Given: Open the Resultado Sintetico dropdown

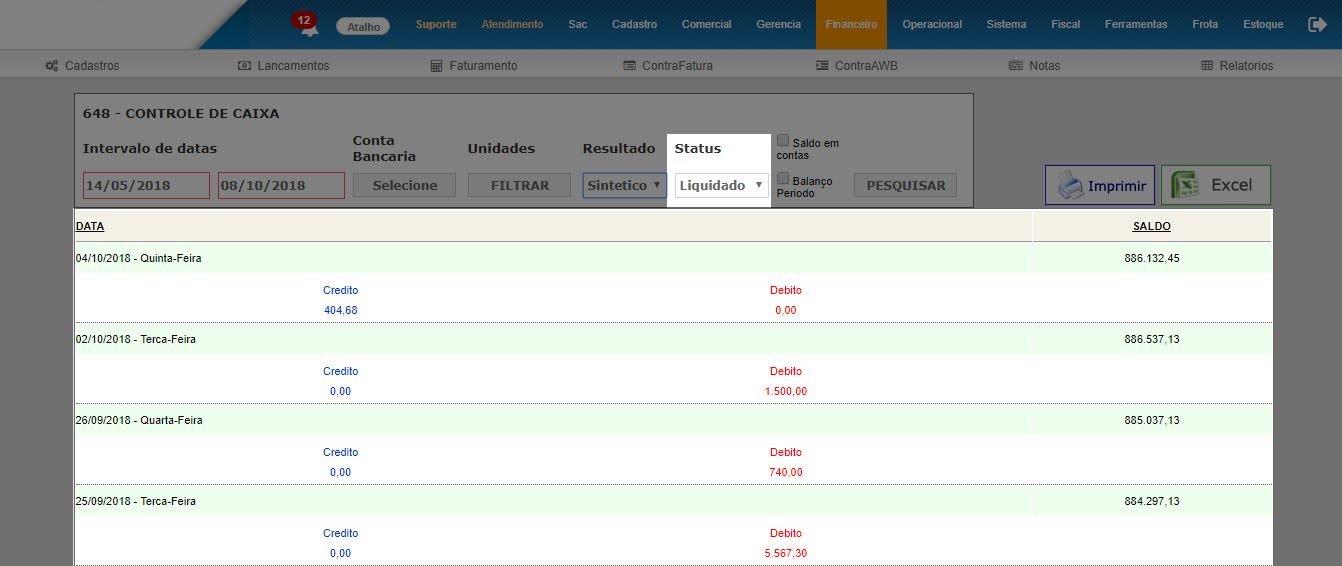Looking at the screenshot, I should coord(625,185).
